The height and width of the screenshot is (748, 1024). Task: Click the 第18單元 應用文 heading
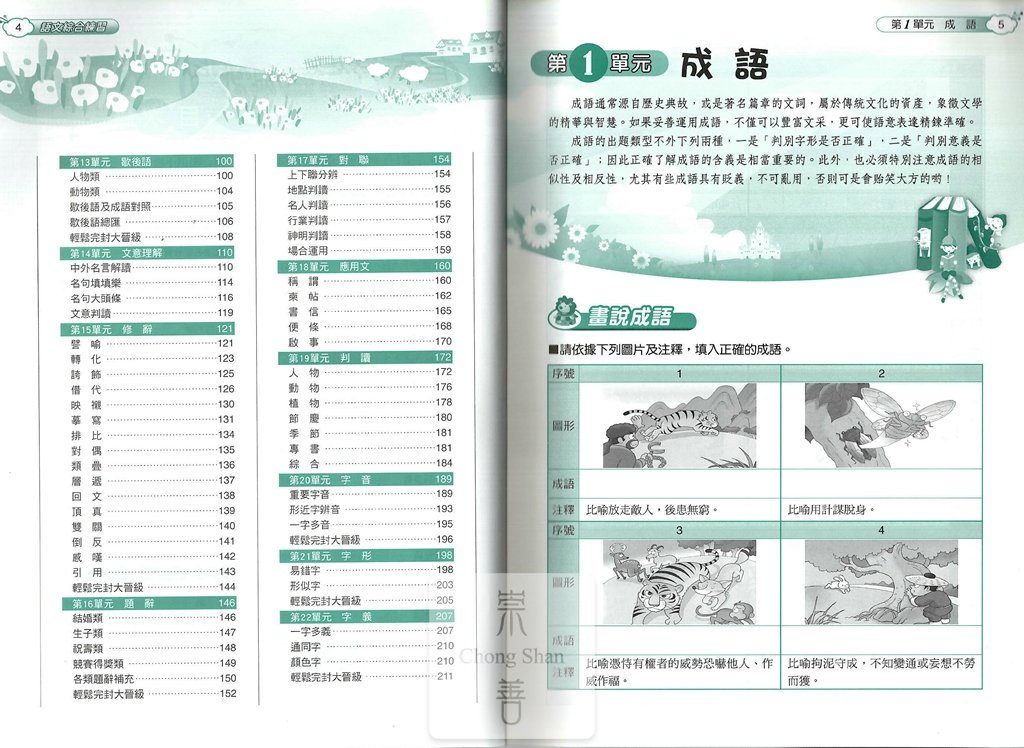pos(364,266)
